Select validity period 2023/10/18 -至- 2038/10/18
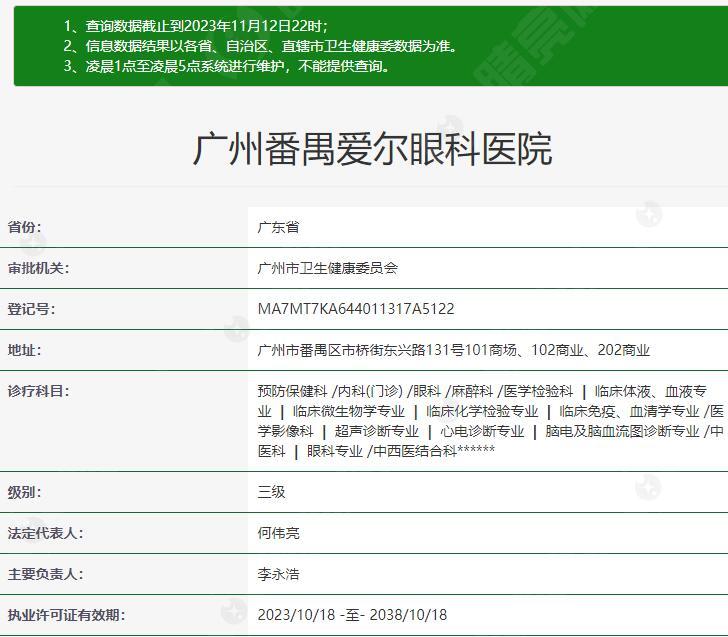Viewport: 728px width, 637px height. click(x=352, y=615)
